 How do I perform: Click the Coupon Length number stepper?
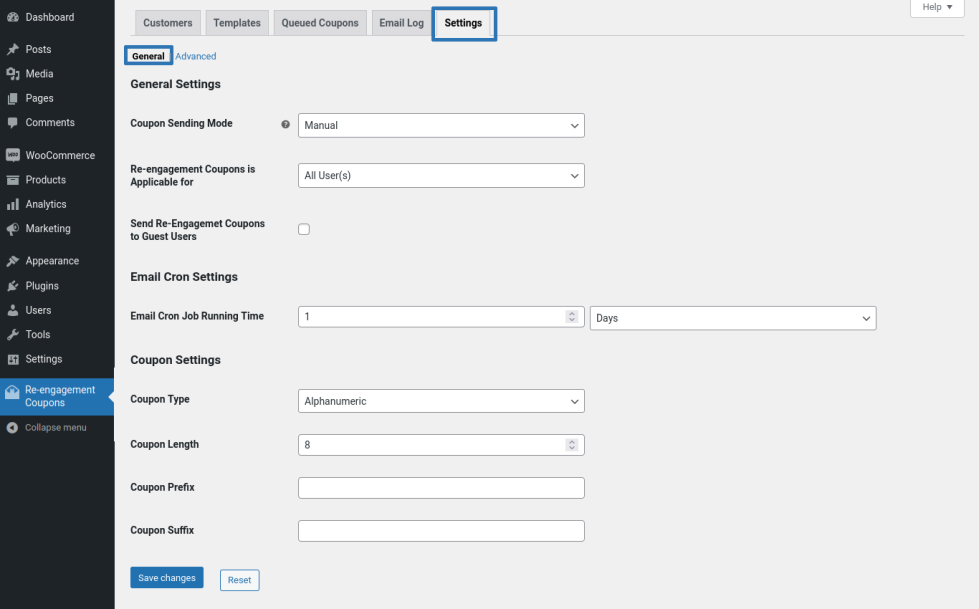(x=572, y=444)
